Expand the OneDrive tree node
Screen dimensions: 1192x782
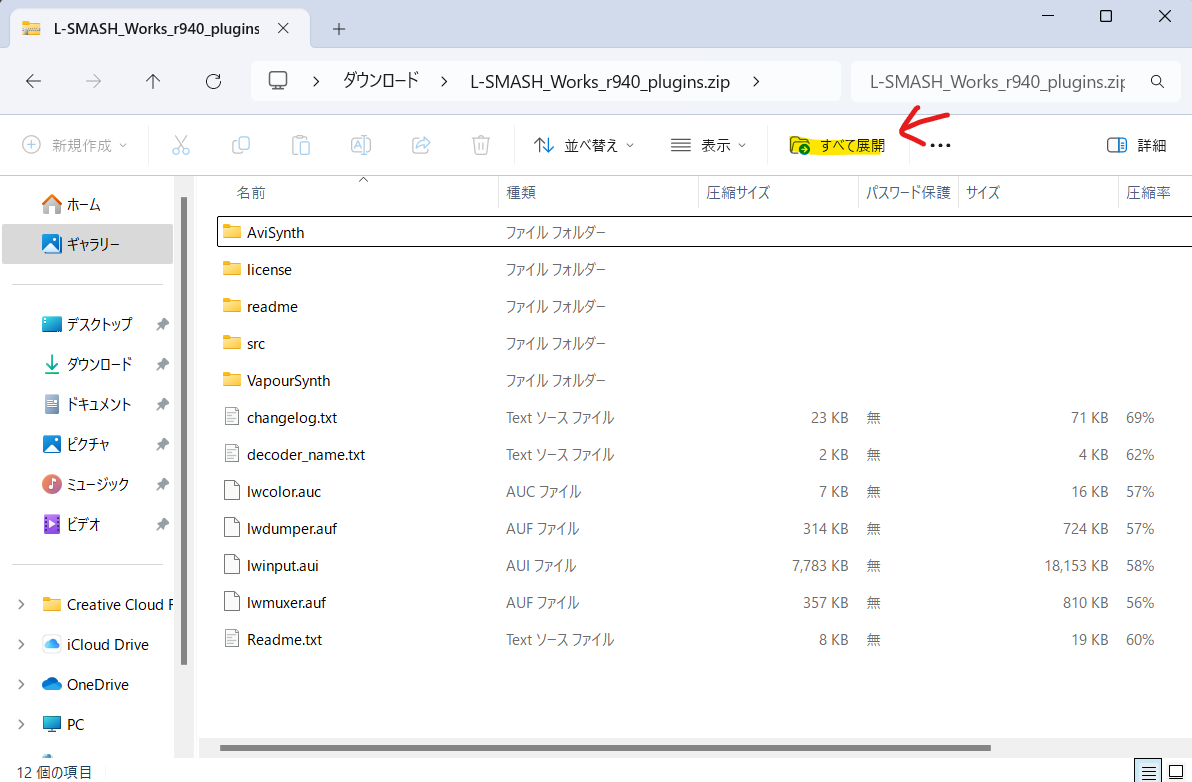[21, 685]
